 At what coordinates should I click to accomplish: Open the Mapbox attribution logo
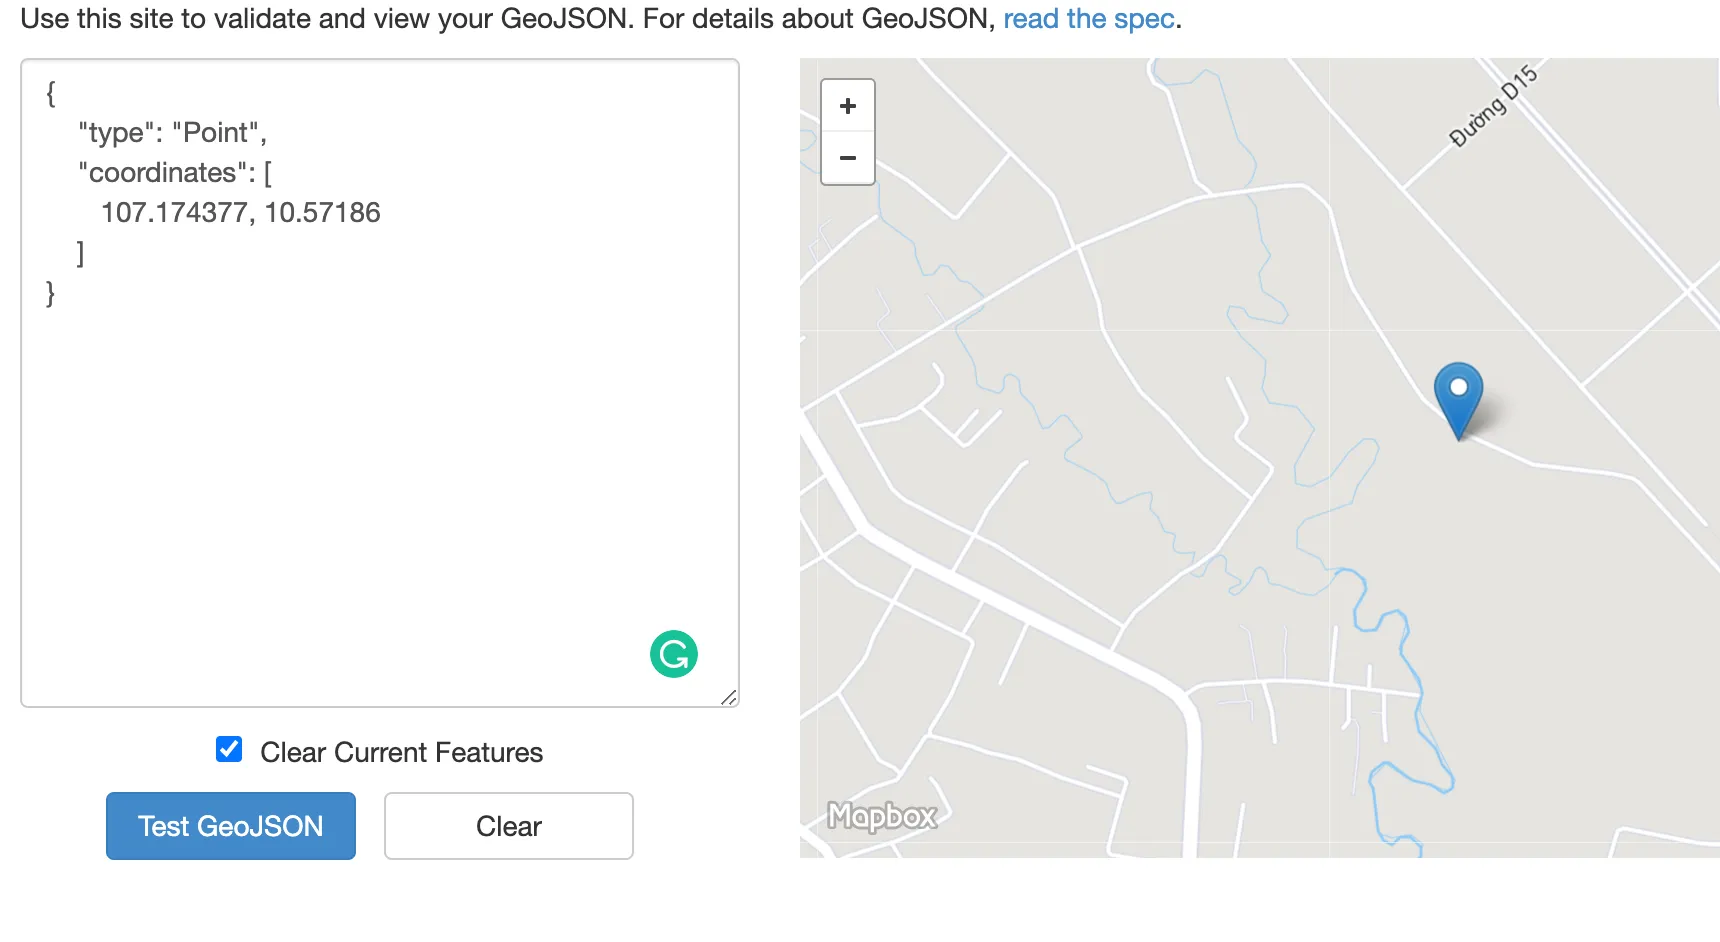(881, 817)
